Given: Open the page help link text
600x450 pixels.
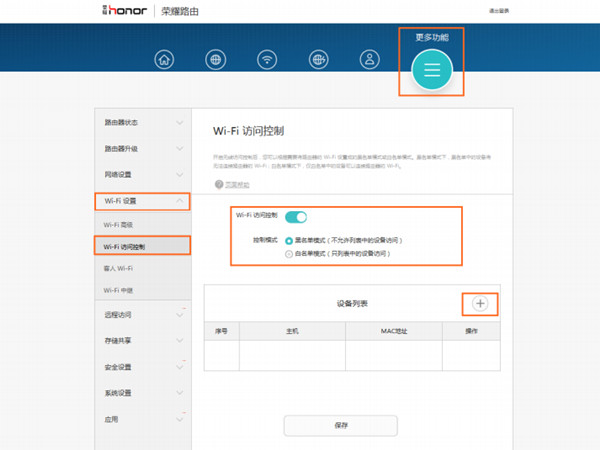Looking at the screenshot, I should 237,184.
